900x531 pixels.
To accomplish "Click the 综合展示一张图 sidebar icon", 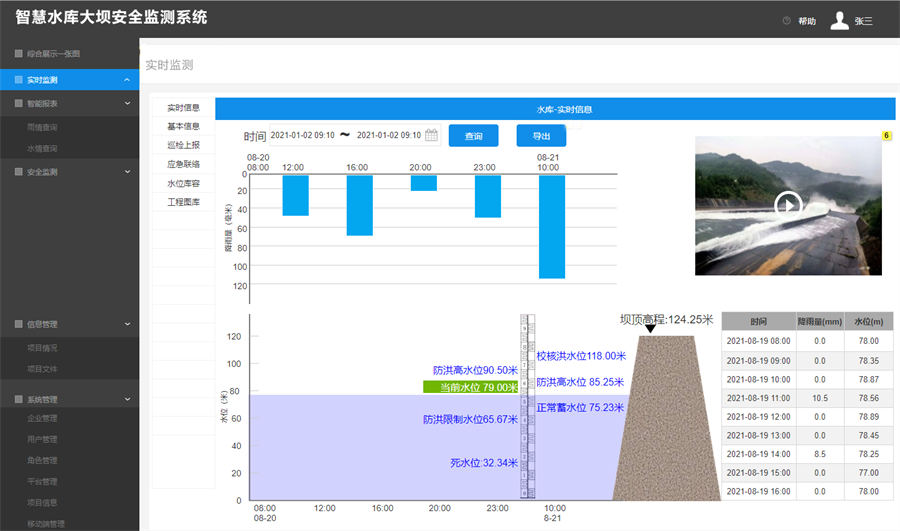I will (x=18, y=53).
